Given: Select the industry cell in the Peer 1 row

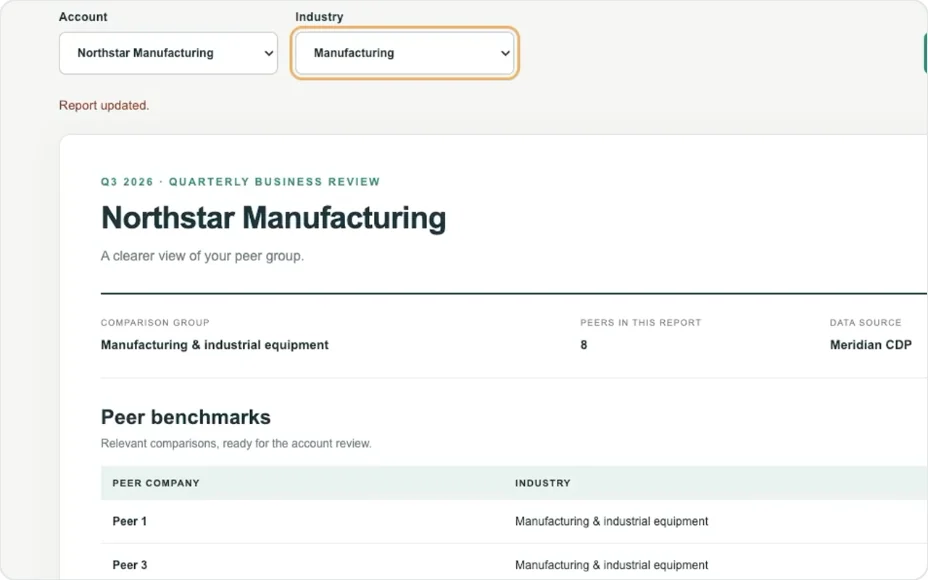Looking at the screenshot, I should click(611, 521).
